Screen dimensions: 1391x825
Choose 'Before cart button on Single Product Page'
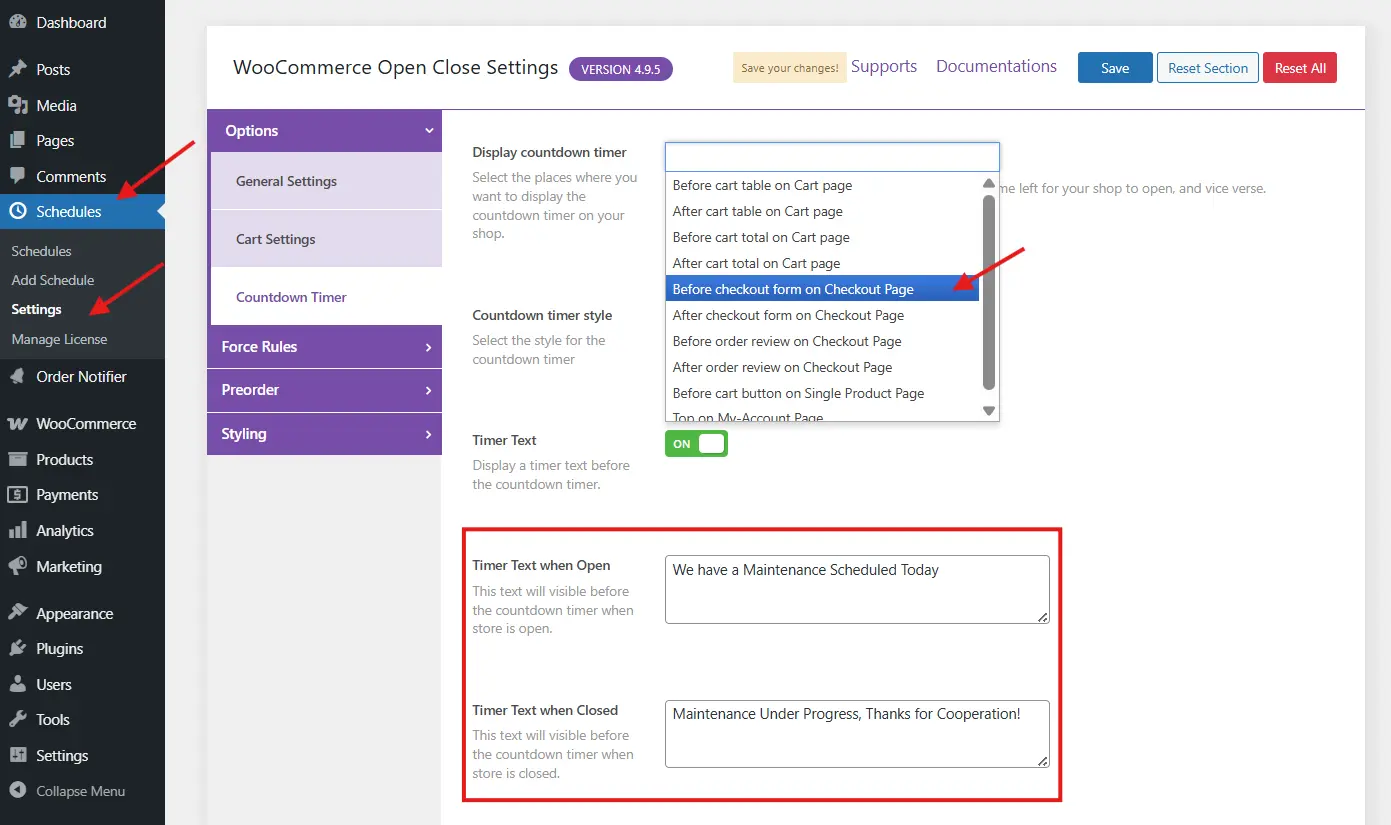click(x=822, y=393)
